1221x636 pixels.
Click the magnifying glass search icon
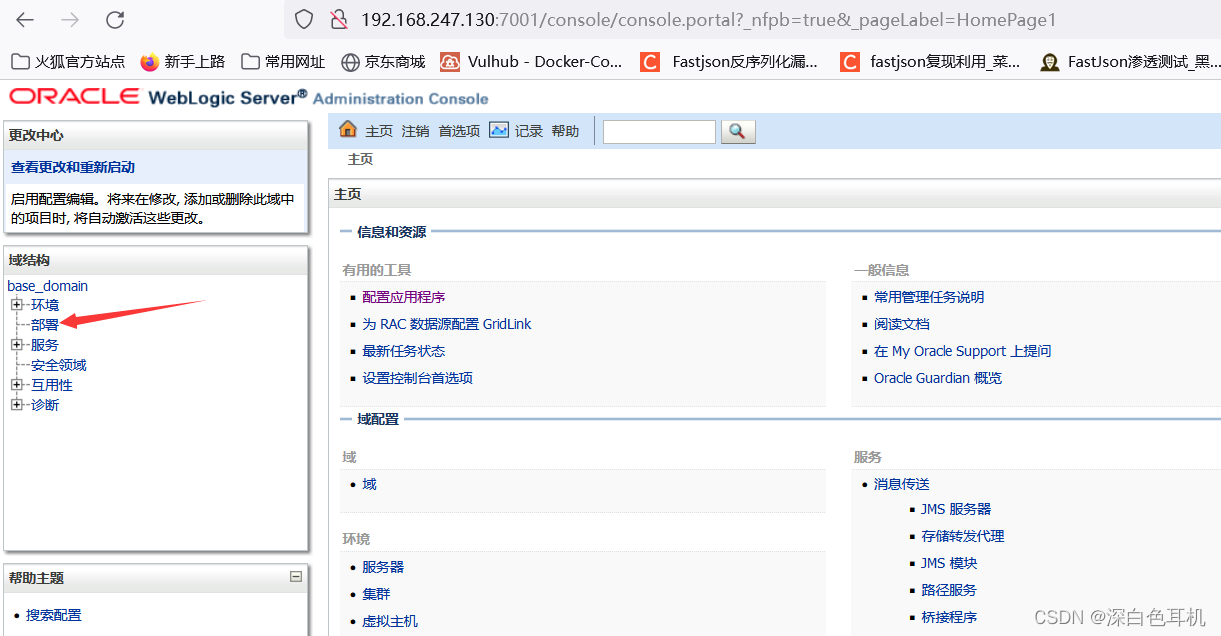(x=737, y=131)
